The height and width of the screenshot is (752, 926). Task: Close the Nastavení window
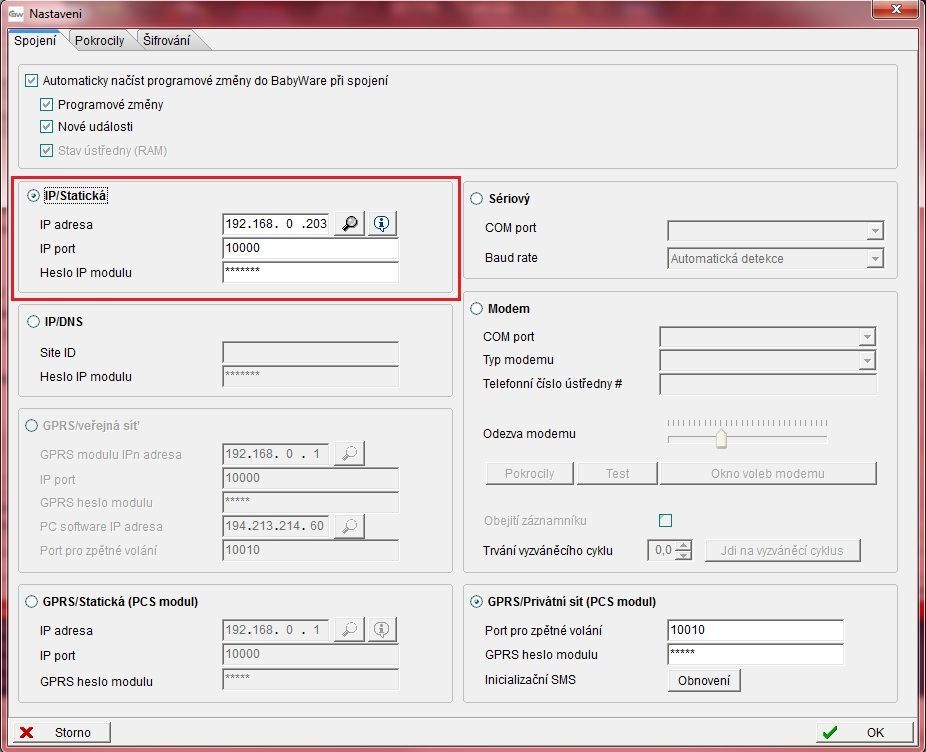(x=894, y=13)
